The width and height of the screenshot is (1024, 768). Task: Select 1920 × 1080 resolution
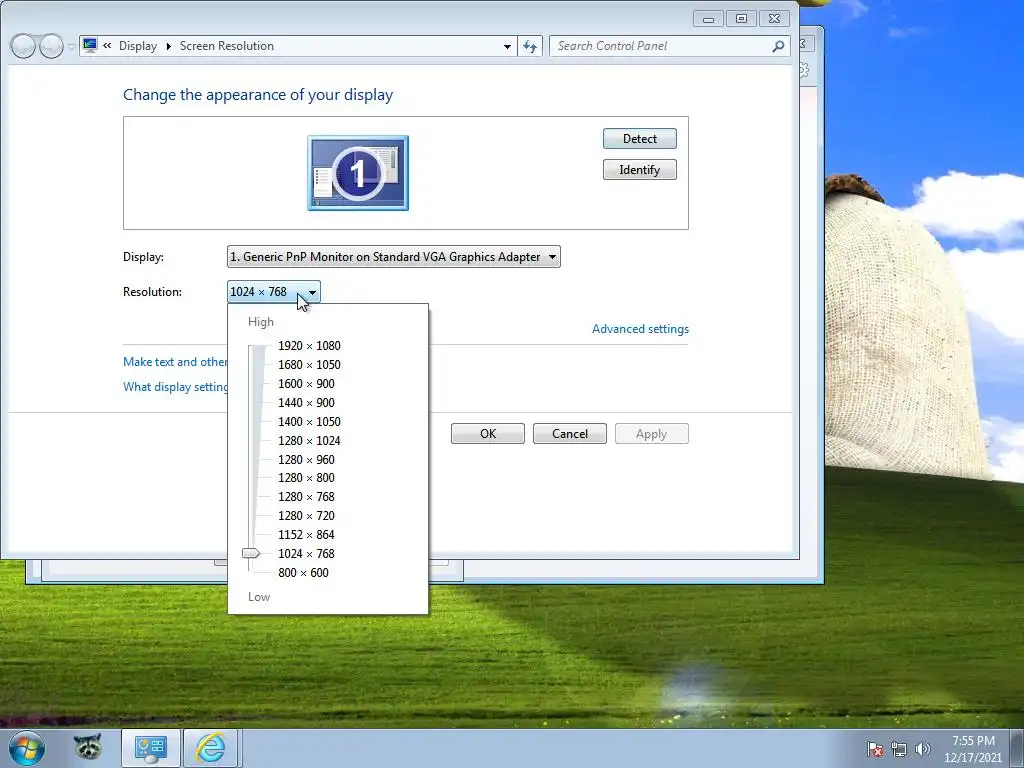point(309,345)
